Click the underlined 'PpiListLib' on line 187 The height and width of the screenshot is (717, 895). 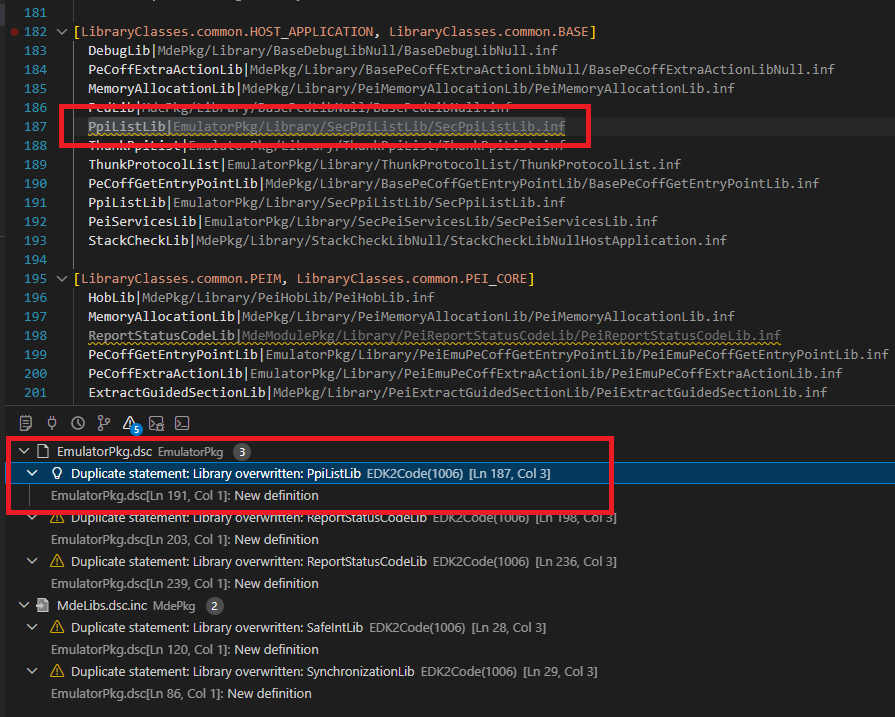point(127,127)
